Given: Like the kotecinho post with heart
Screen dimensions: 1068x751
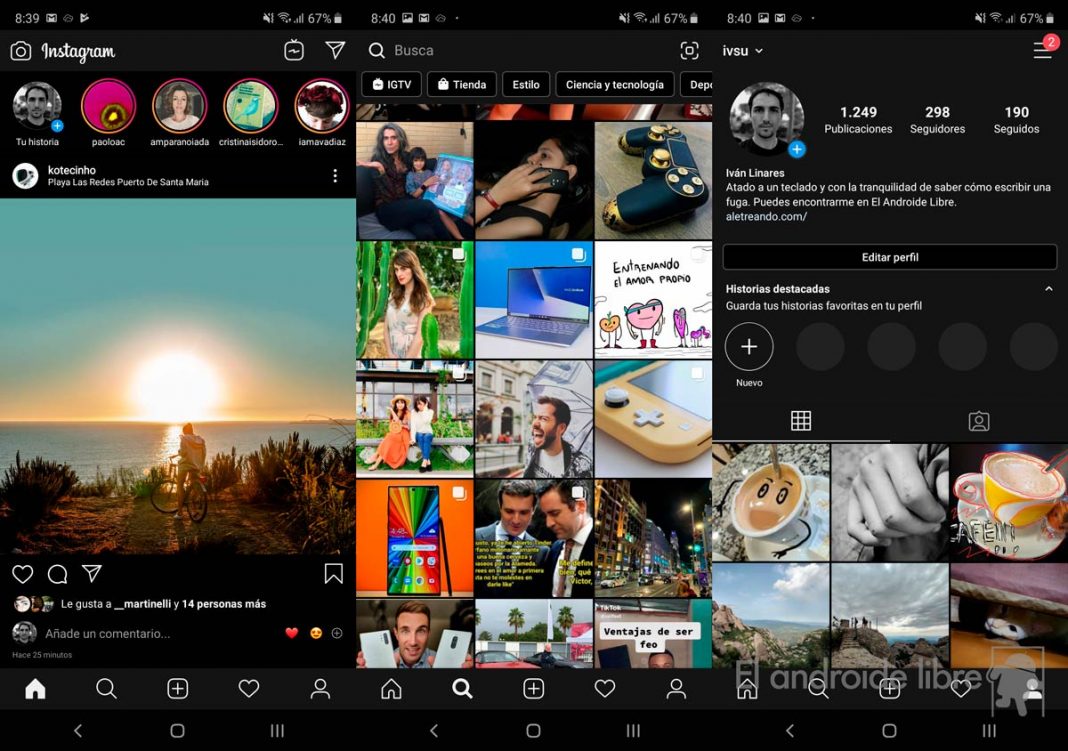Looking at the screenshot, I should 23,574.
